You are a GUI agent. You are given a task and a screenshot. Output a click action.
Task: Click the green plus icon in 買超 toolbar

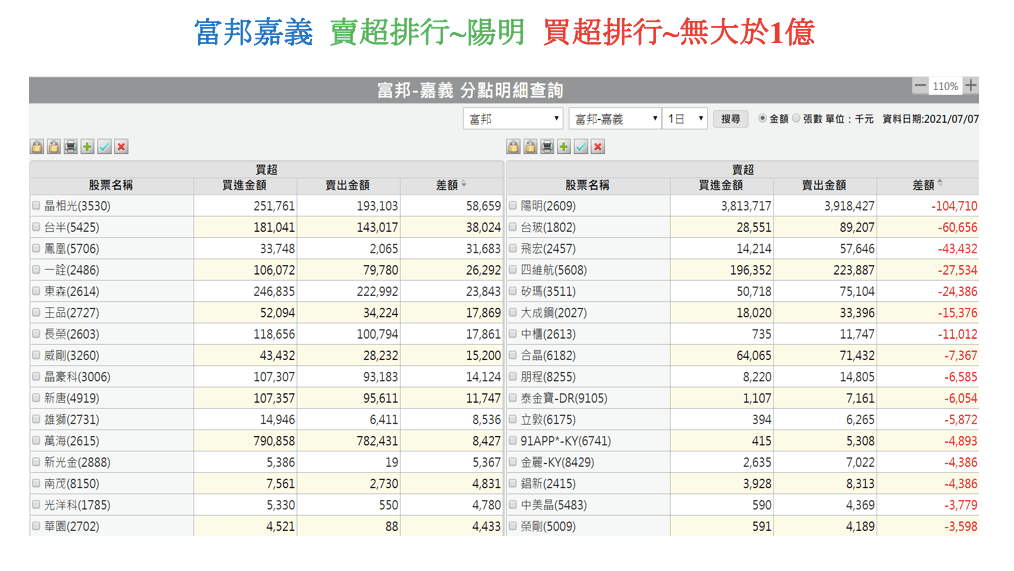[88, 147]
